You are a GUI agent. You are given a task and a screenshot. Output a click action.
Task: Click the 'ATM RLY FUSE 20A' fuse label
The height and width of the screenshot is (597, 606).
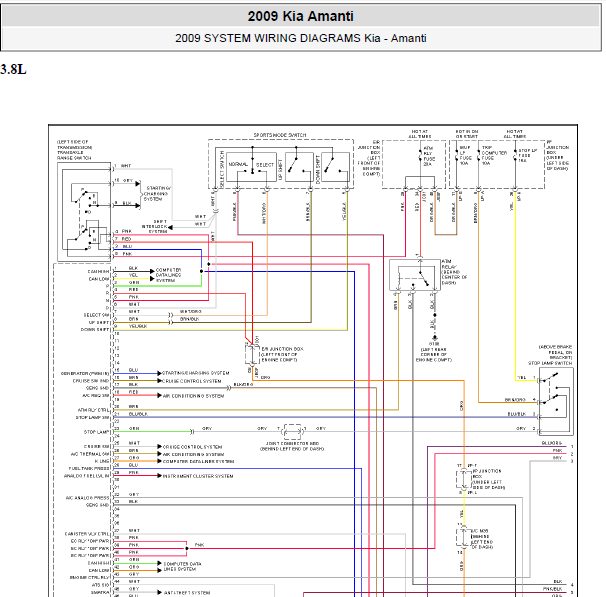[x=429, y=156]
